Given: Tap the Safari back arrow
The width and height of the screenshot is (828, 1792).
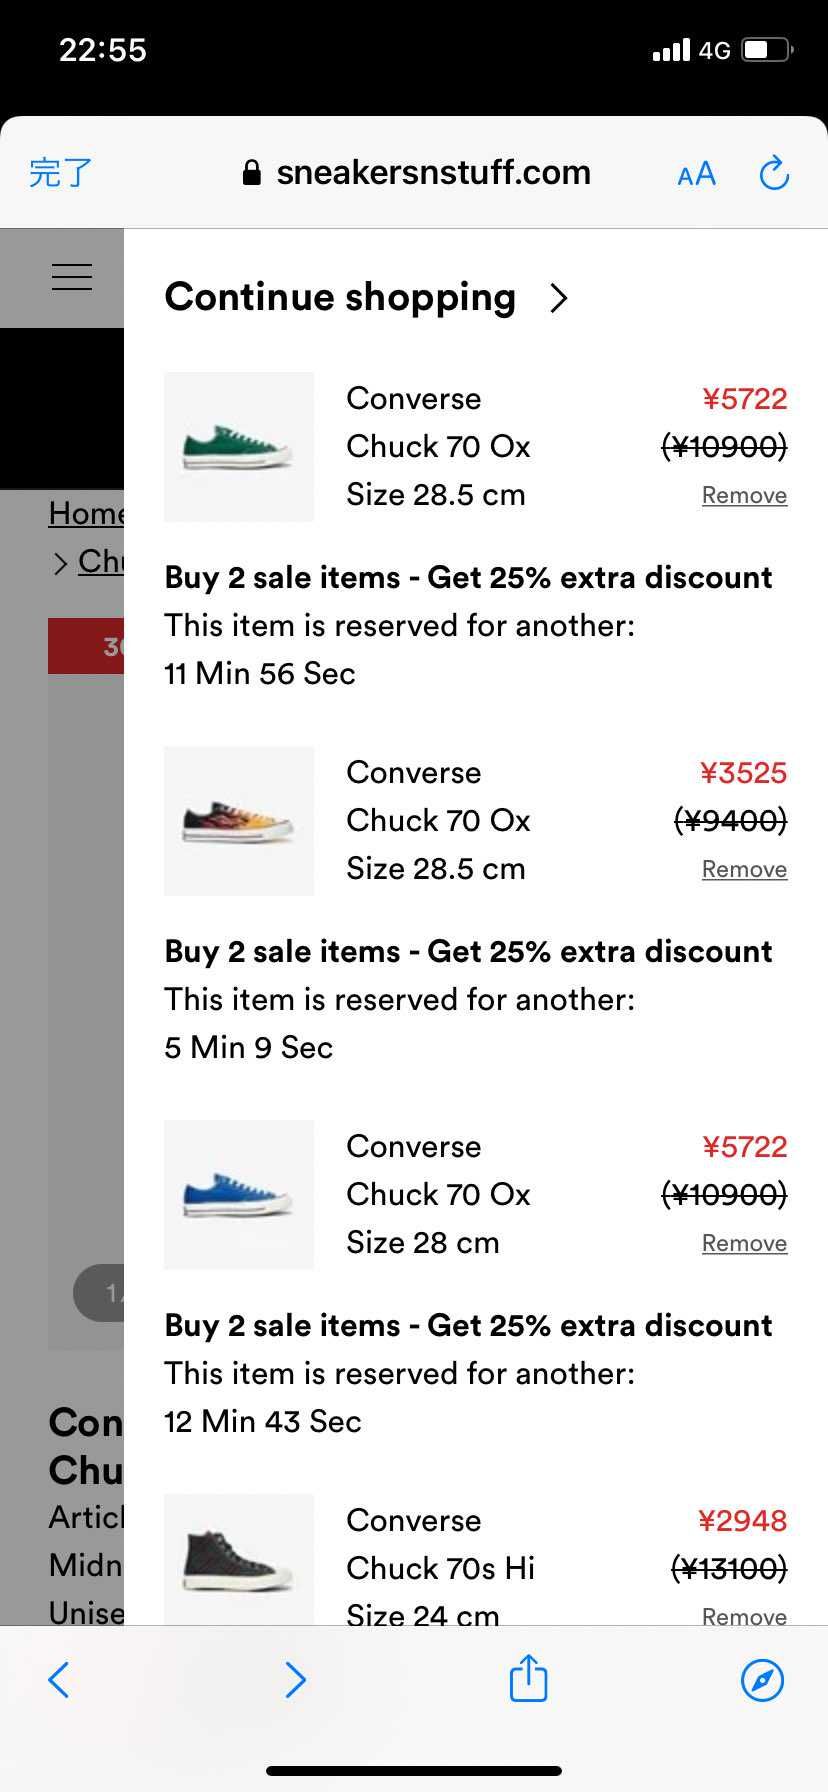Looking at the screenshot, I should coord(59,1680).
